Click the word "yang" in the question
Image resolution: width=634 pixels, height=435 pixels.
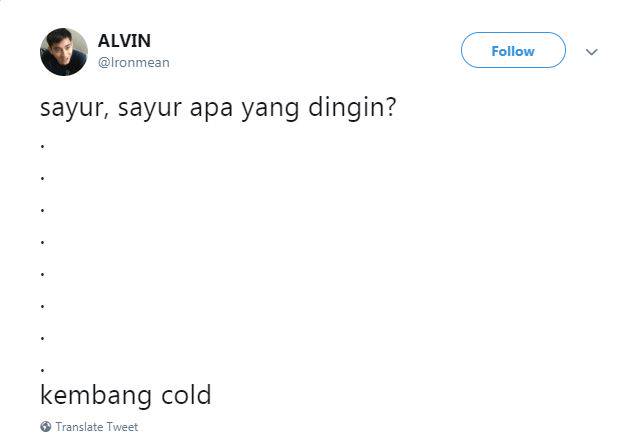(270, 109)
